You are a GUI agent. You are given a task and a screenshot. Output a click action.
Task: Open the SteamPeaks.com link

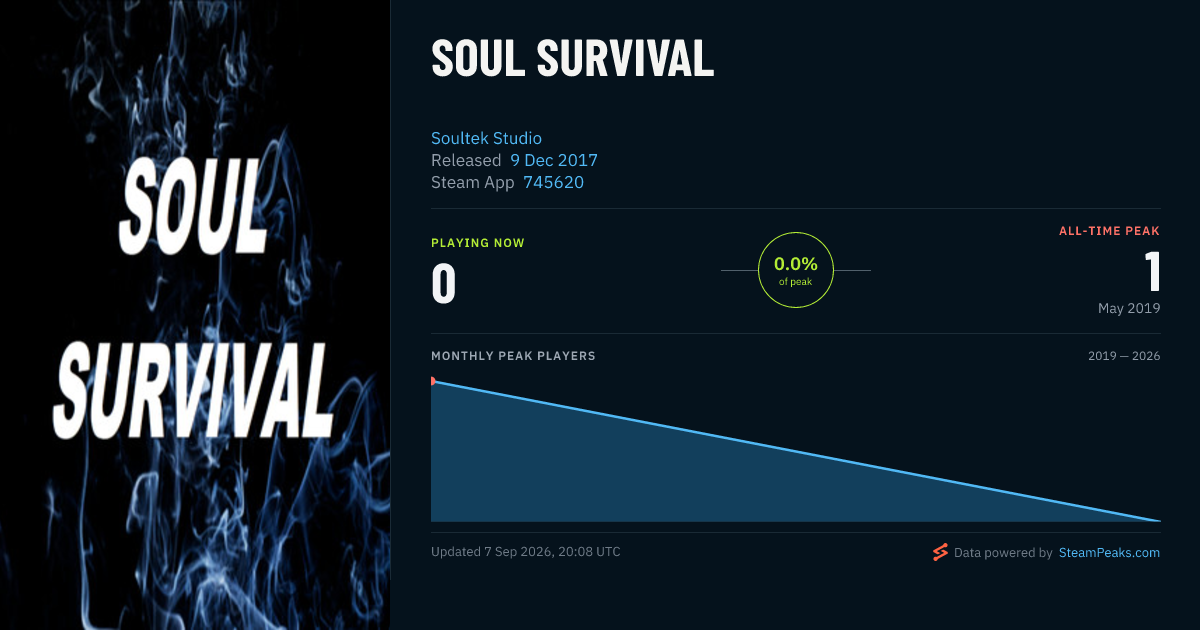coord(1109,552)
